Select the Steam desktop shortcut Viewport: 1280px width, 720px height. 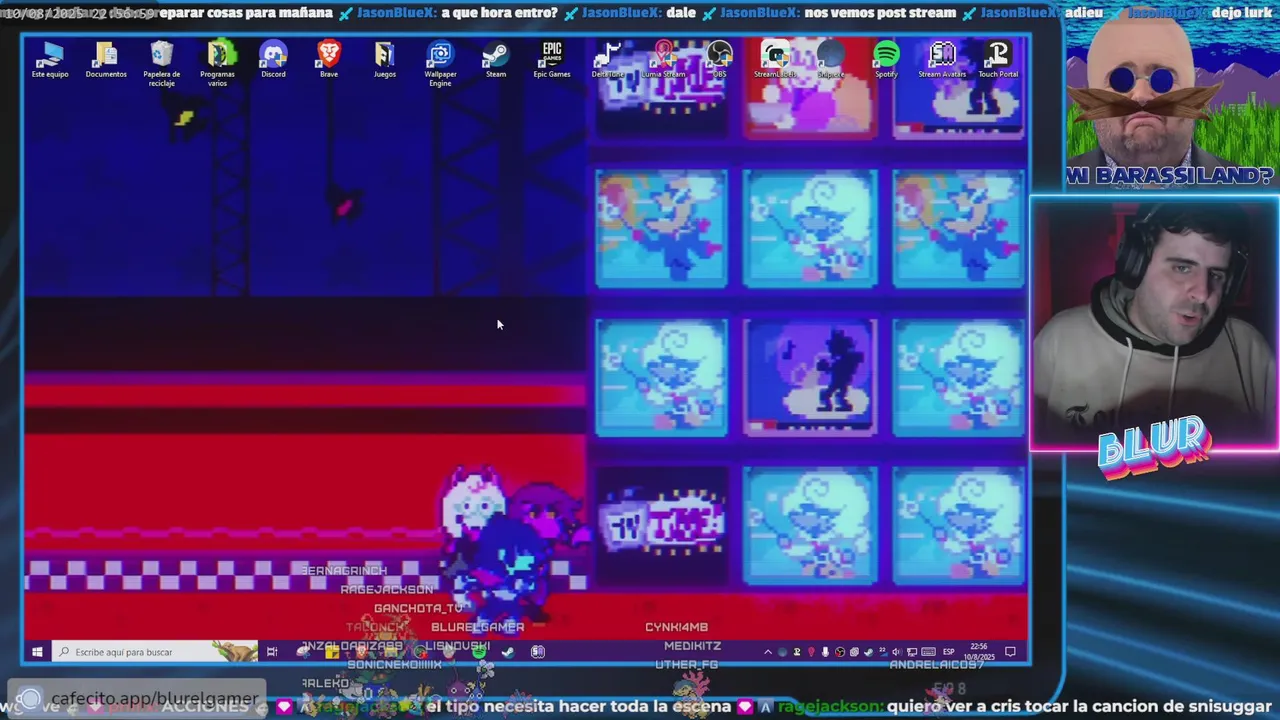(x=496, y=60)
